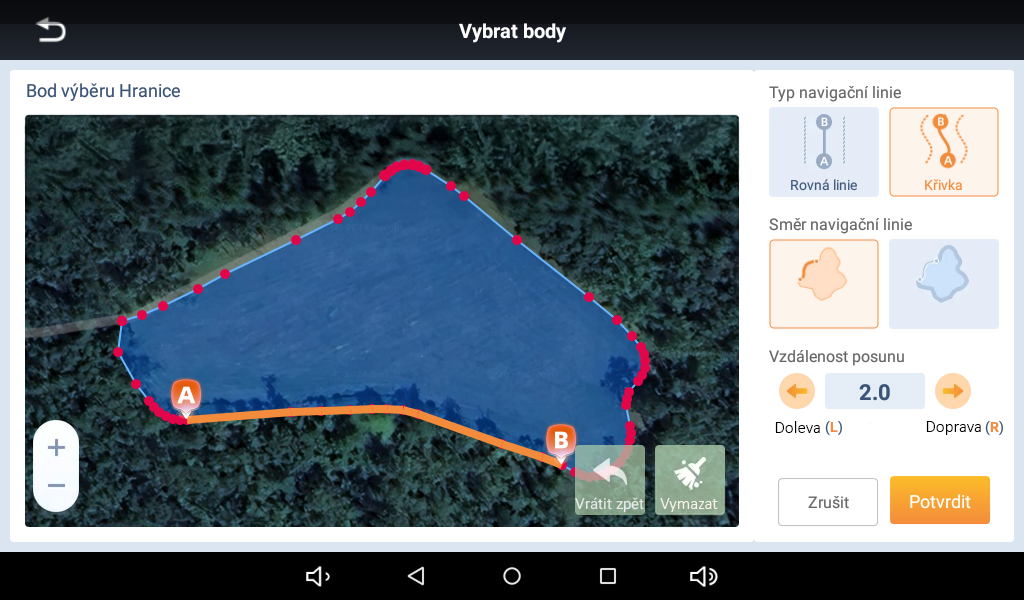Confirm selection with Potvrdit
This screenshot has width=1024, height=600.
click(940, 500)
